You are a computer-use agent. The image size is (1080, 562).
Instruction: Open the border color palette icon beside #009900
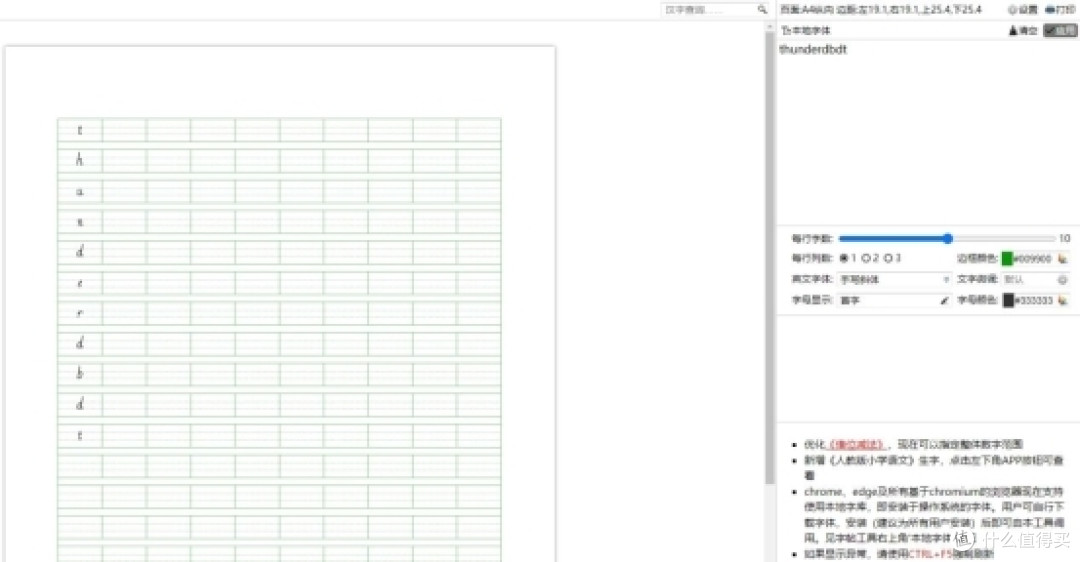point(1063,259)
